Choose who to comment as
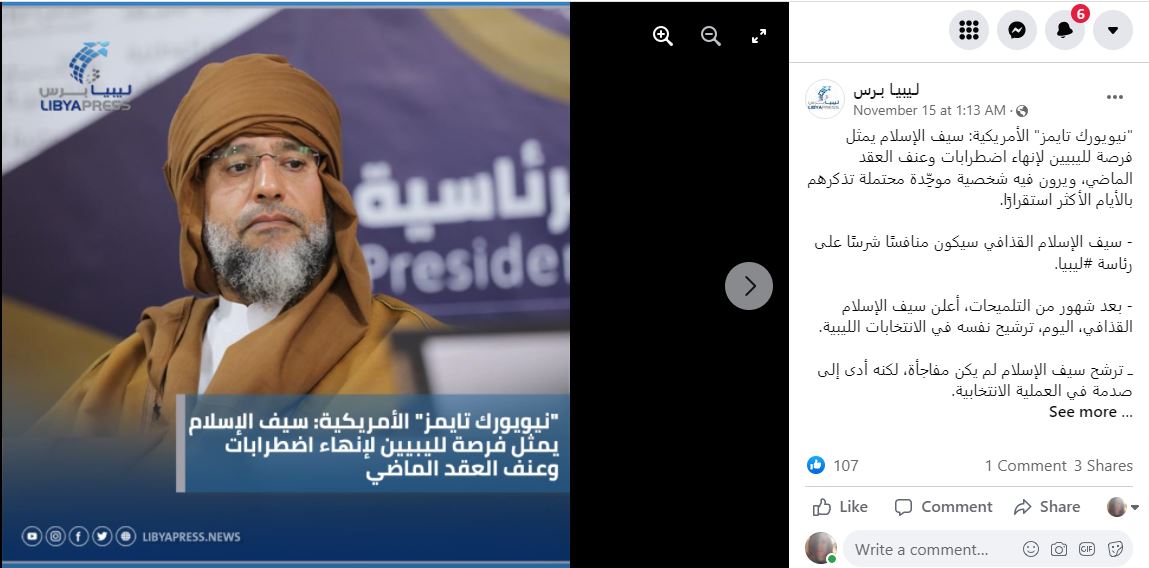1149x568 pixels. (1123, 507)
